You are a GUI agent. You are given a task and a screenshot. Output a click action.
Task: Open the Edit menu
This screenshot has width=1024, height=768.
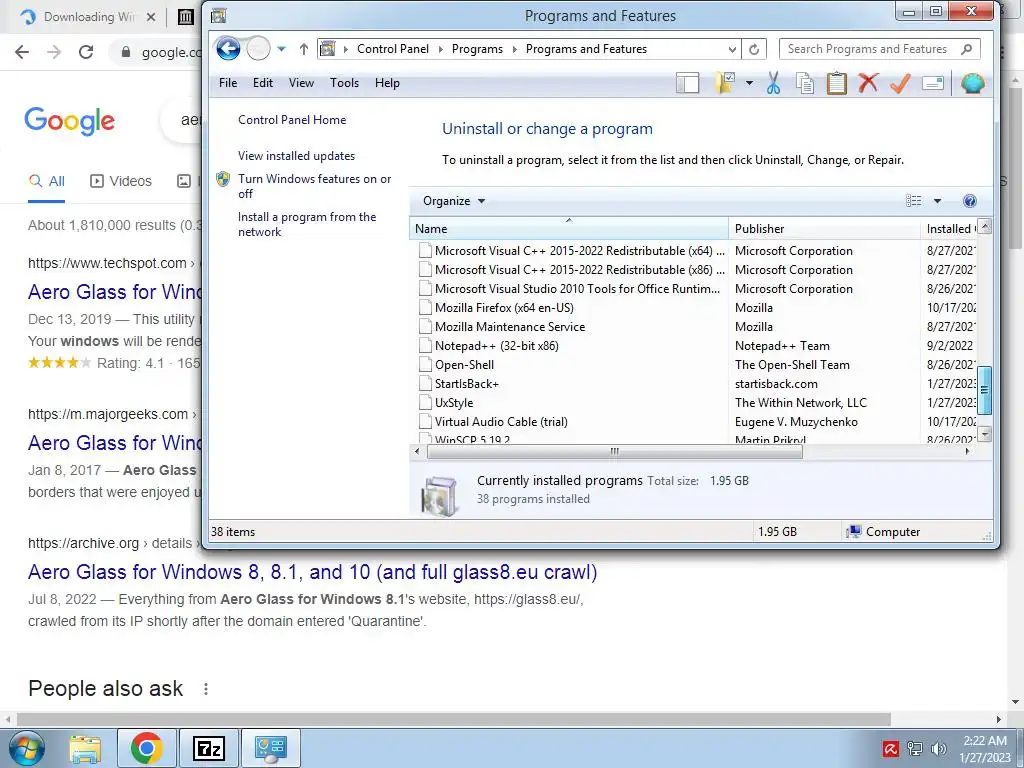pos(263,83)
